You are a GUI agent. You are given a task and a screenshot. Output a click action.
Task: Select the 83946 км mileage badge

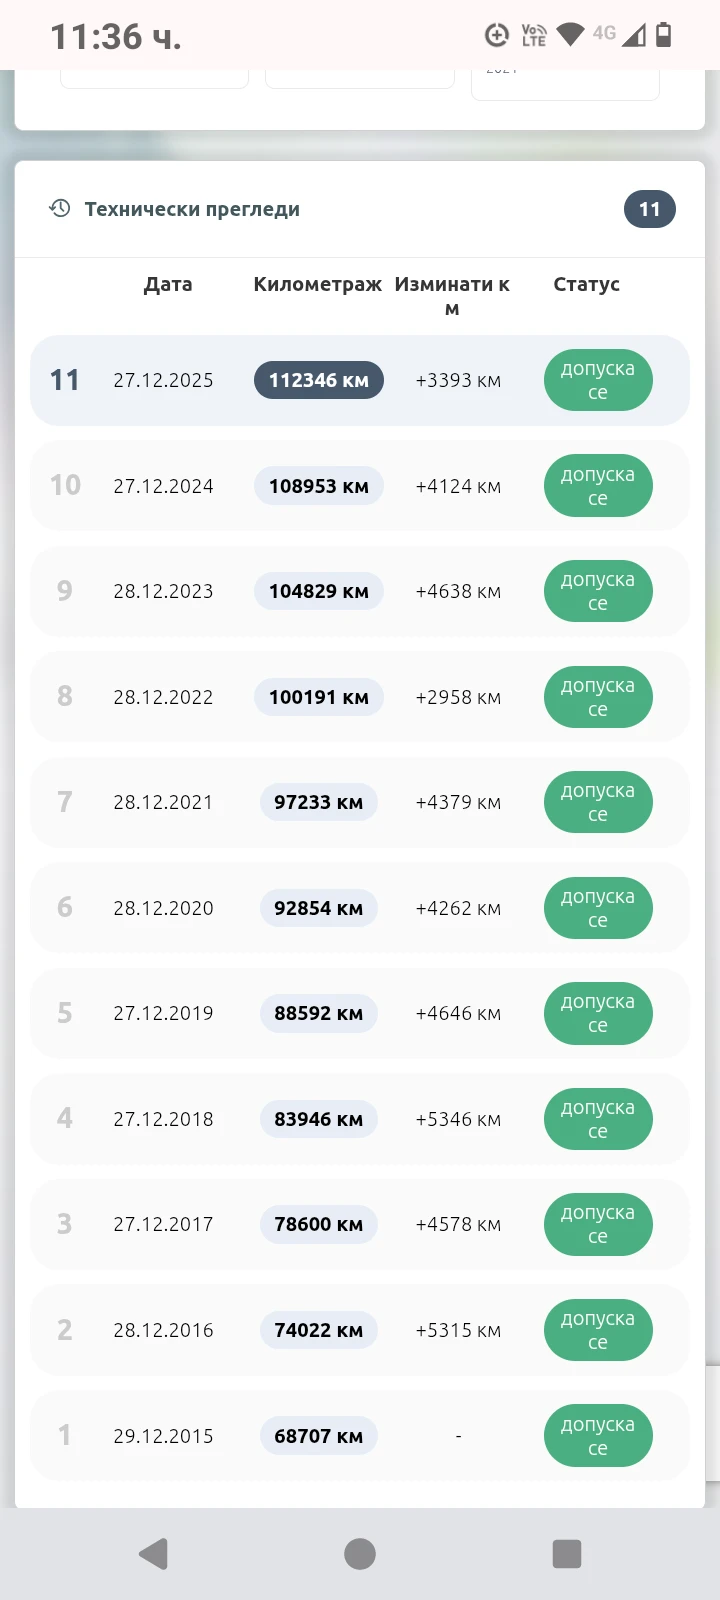coord(319,1119)
